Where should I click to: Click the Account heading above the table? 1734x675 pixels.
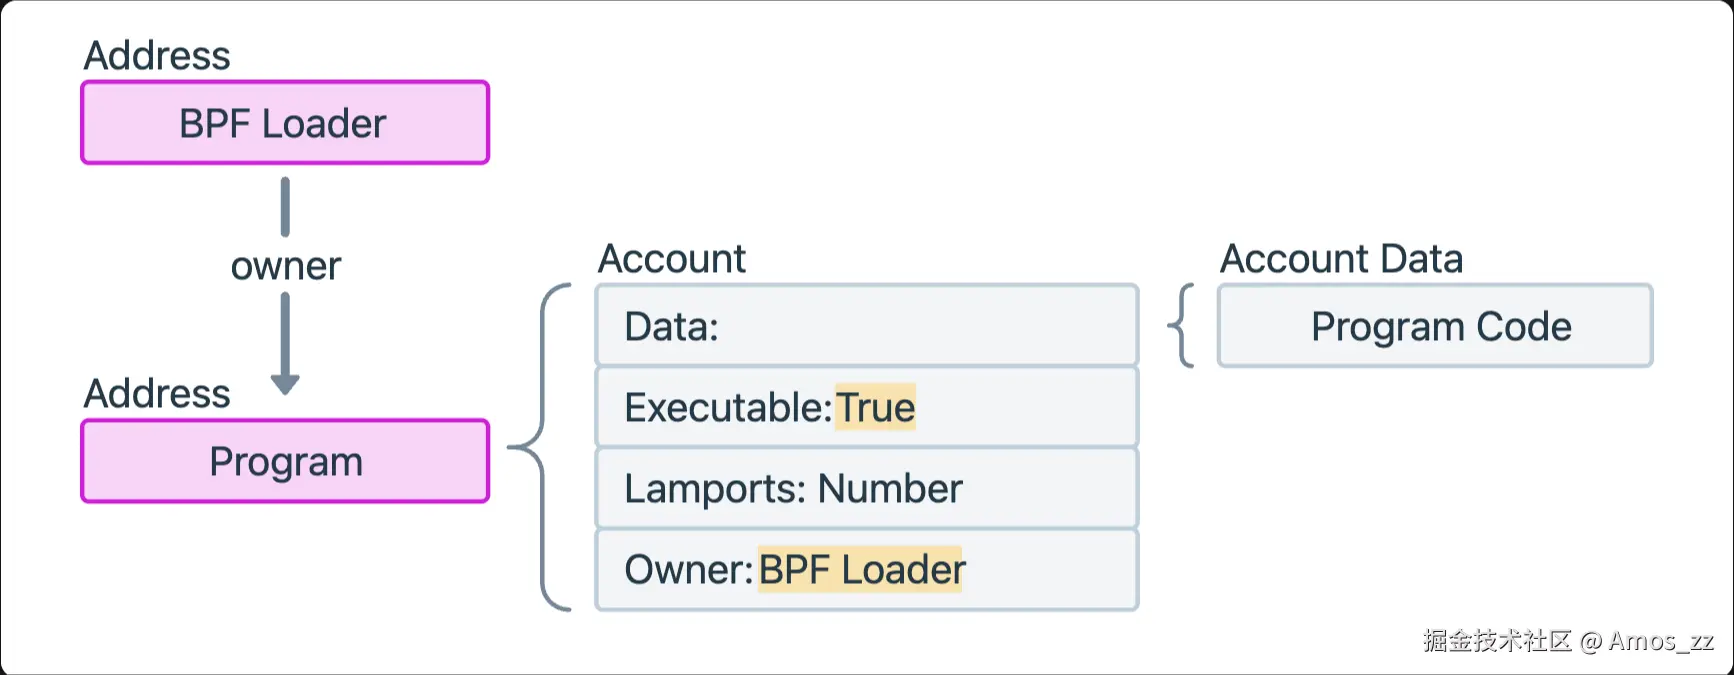pos(672,259)
